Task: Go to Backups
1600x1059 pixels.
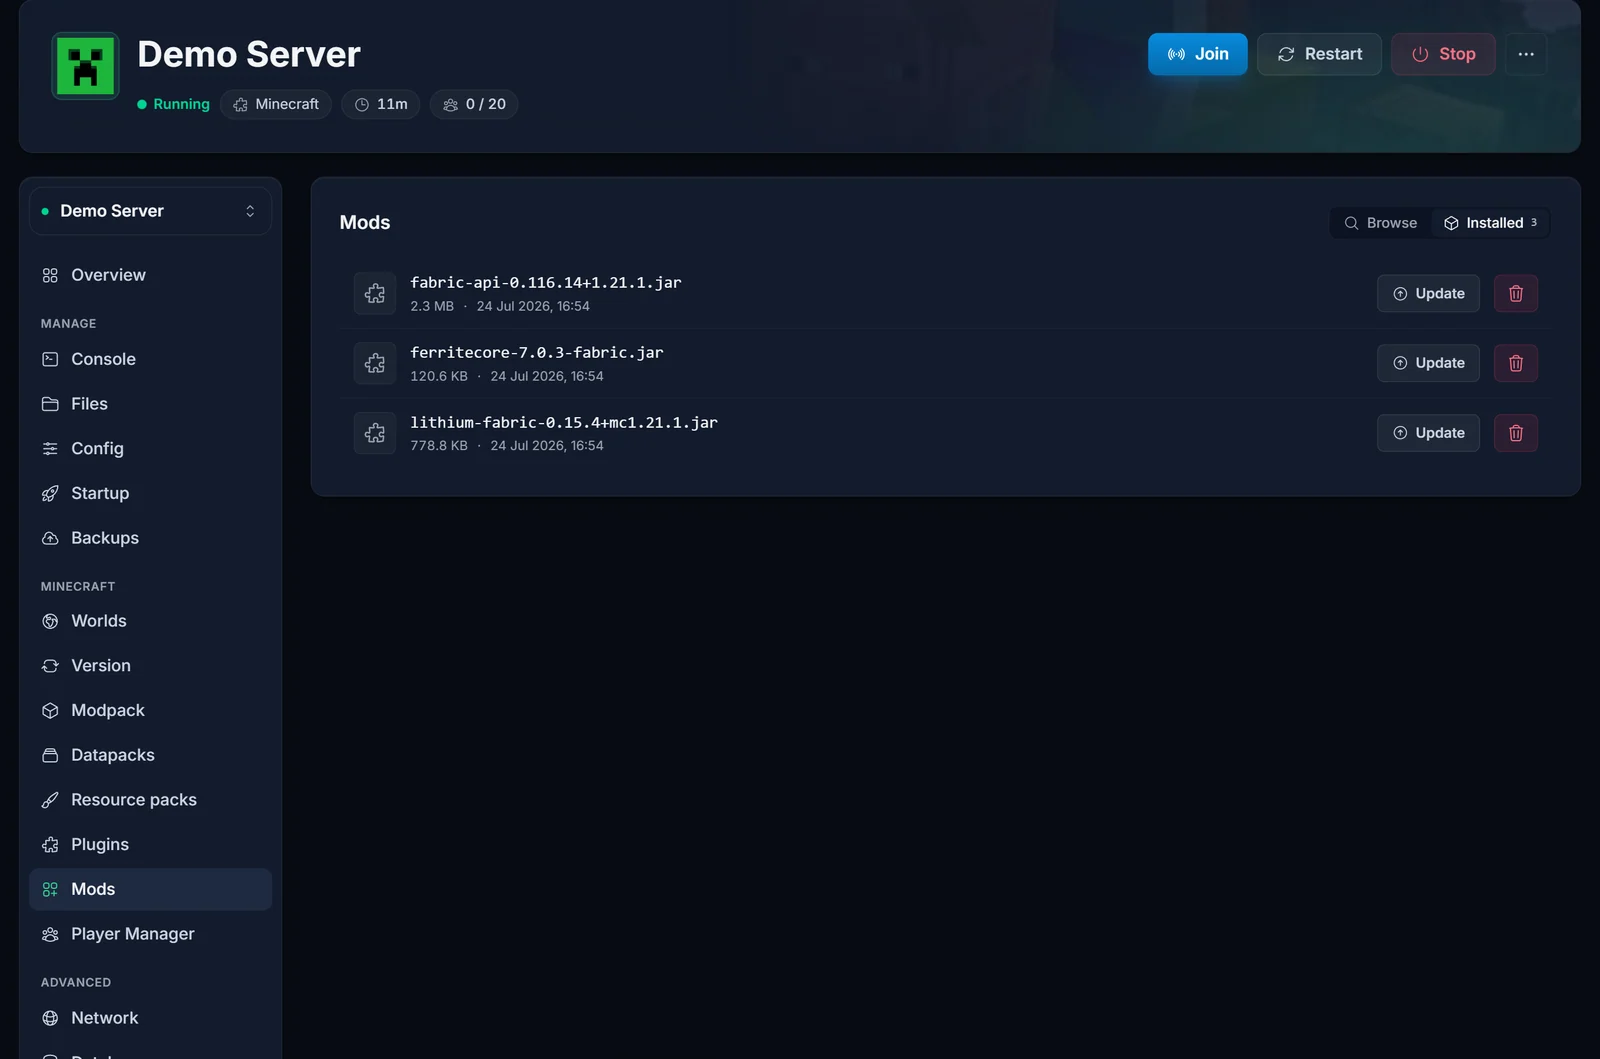Action: coord(150,538)
